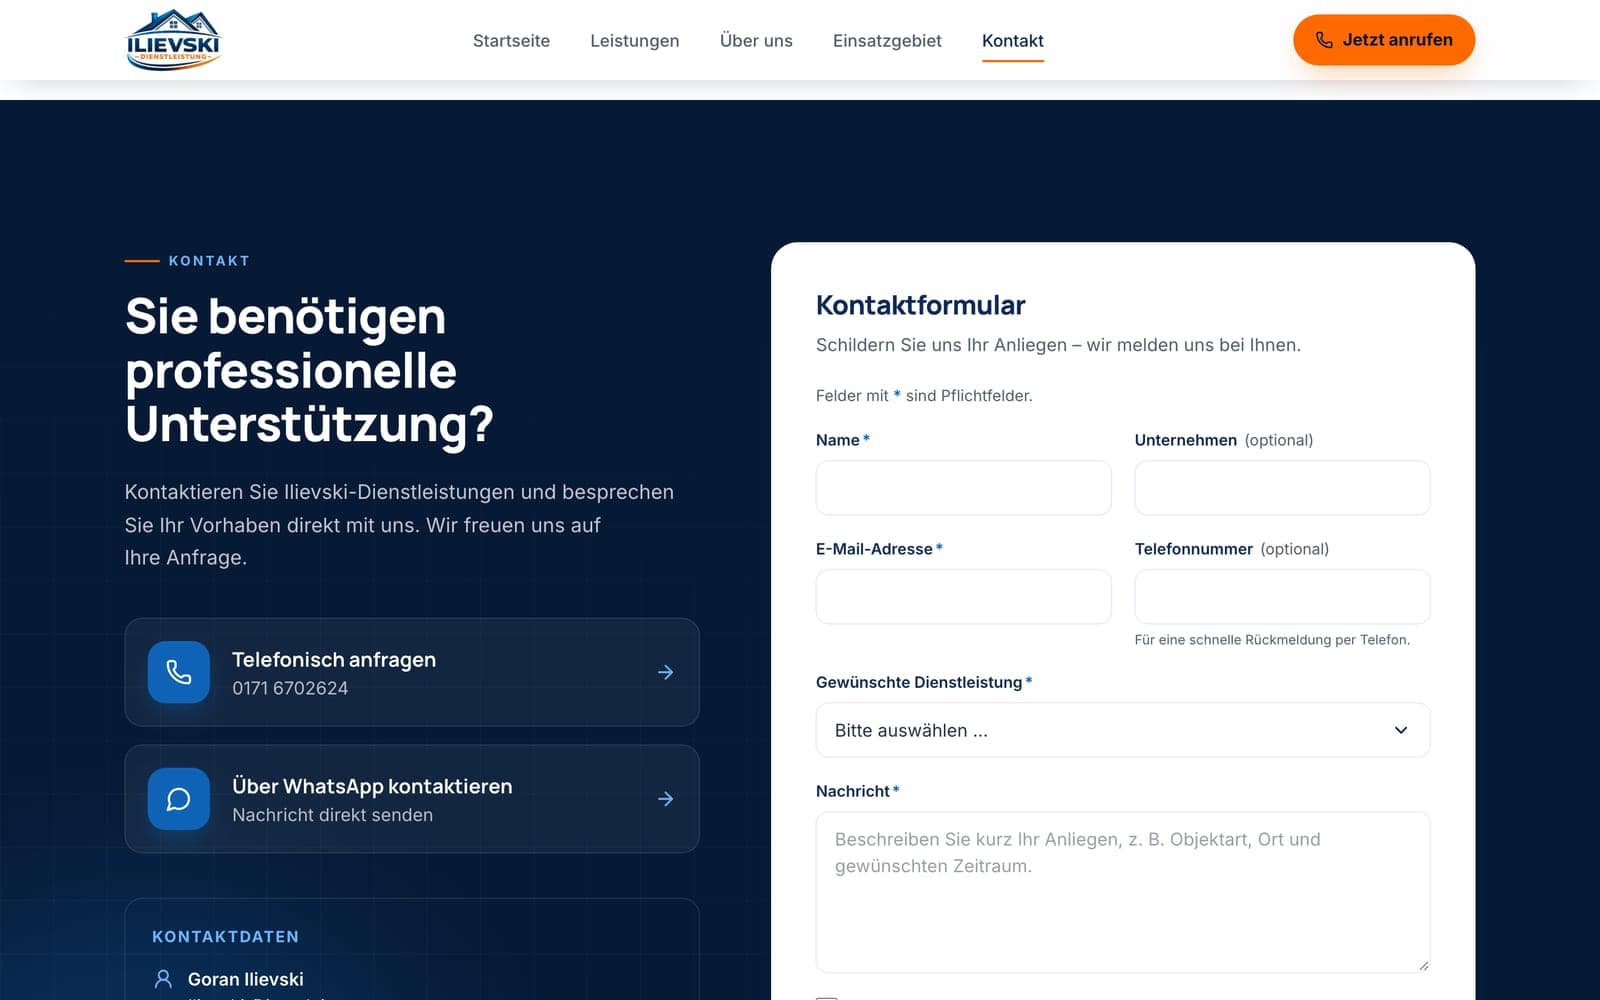Click the Jetzt anrufen button
1600x1000 pixels.
coord(1384,40)
